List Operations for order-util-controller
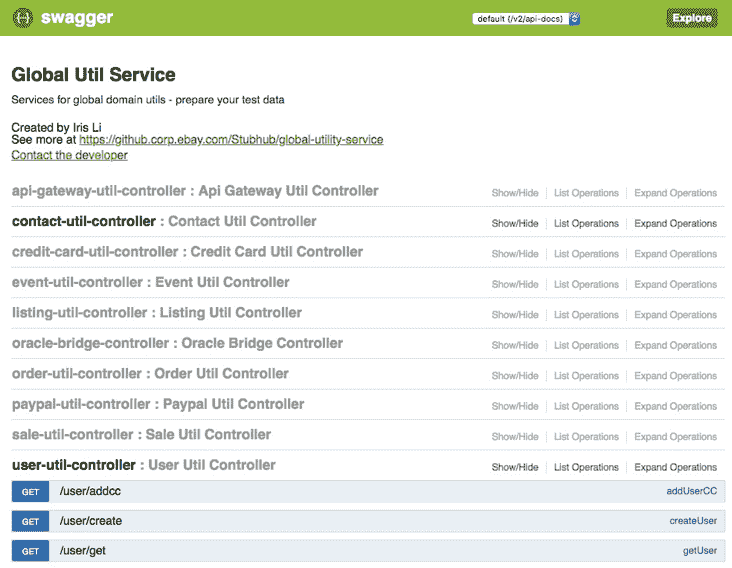 tap(586, 376)
